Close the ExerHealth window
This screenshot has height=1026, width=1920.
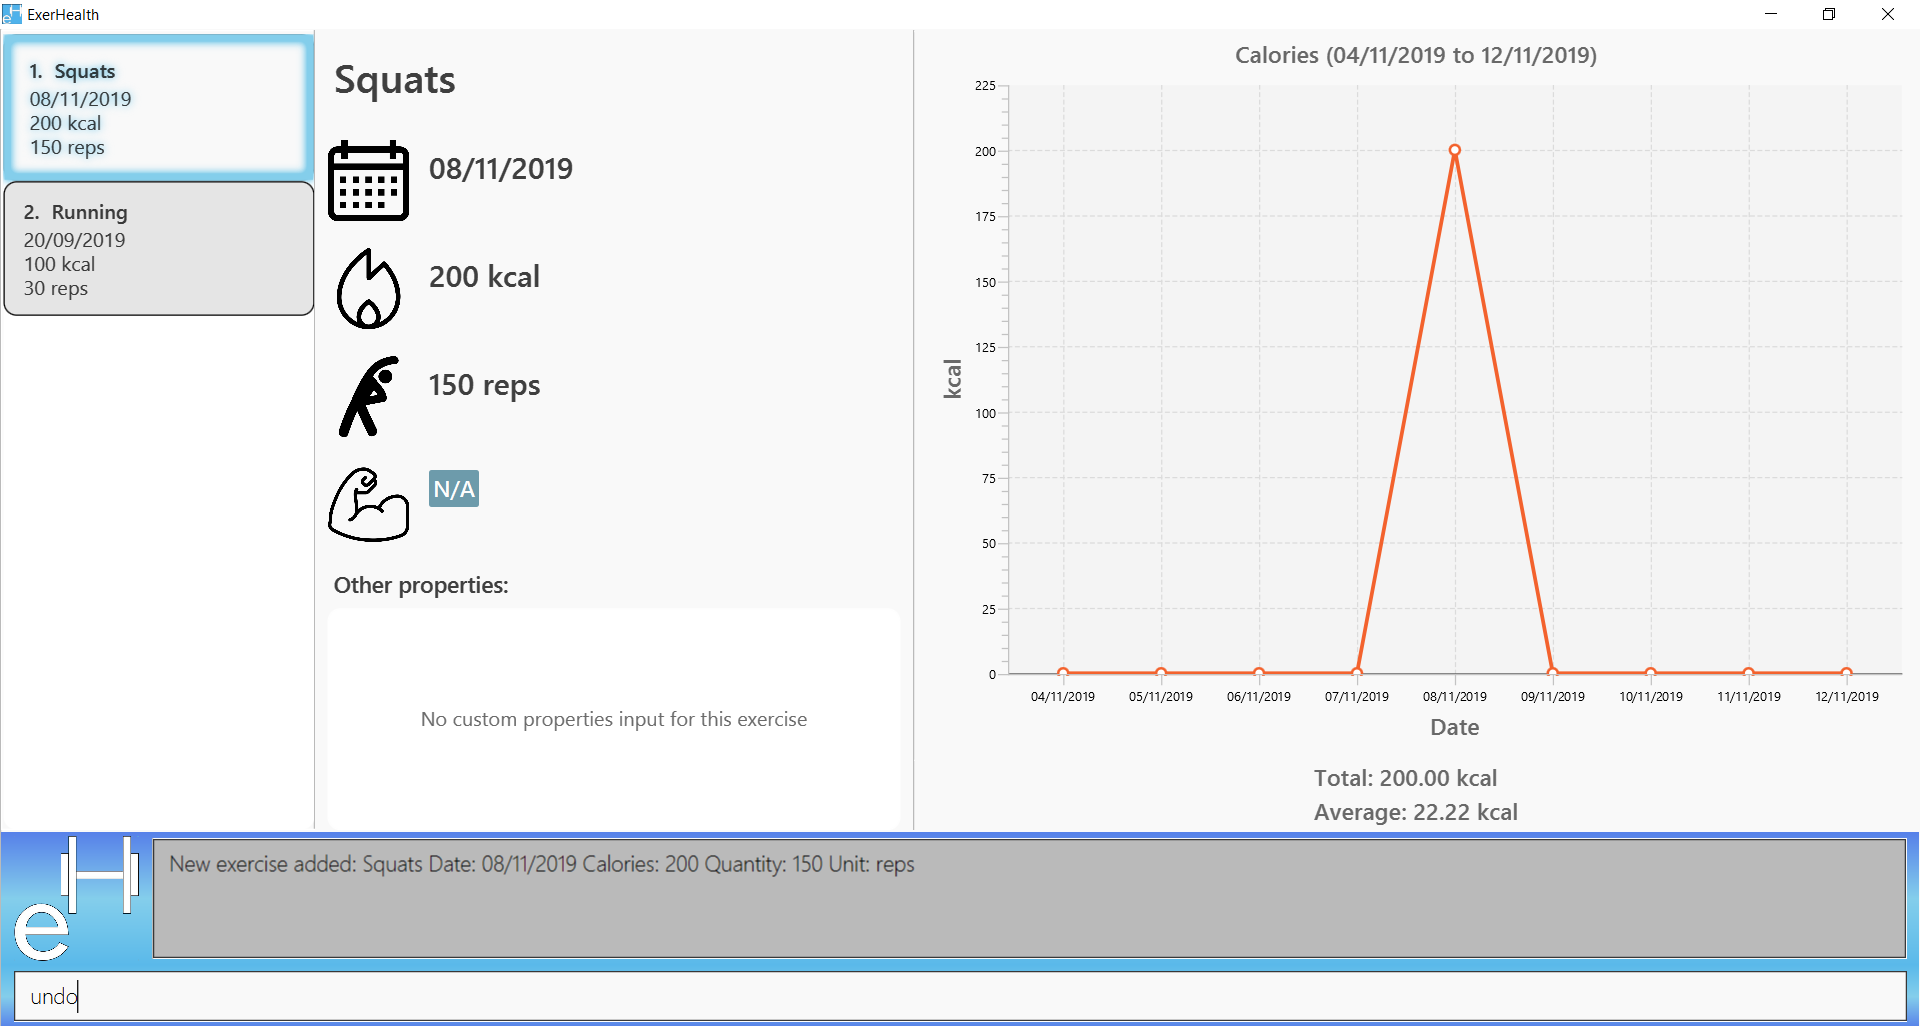pos(1888,14)
